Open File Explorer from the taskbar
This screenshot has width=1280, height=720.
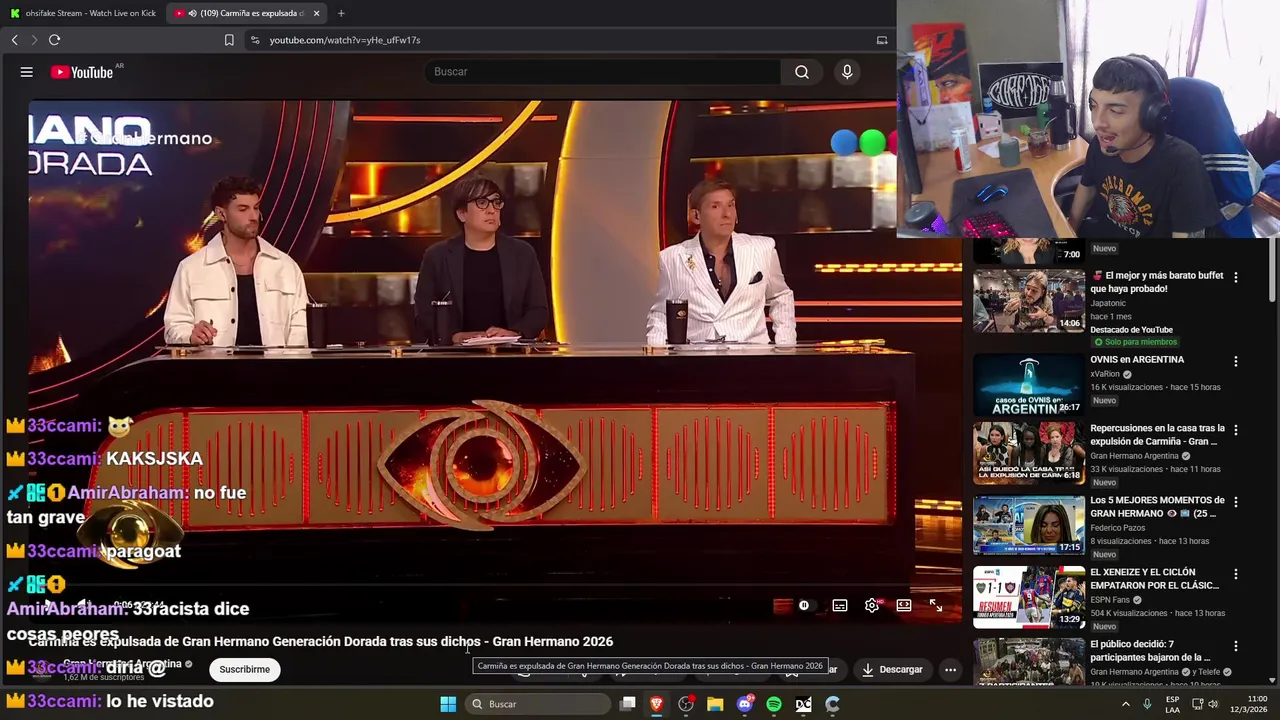tap(715, 704)
